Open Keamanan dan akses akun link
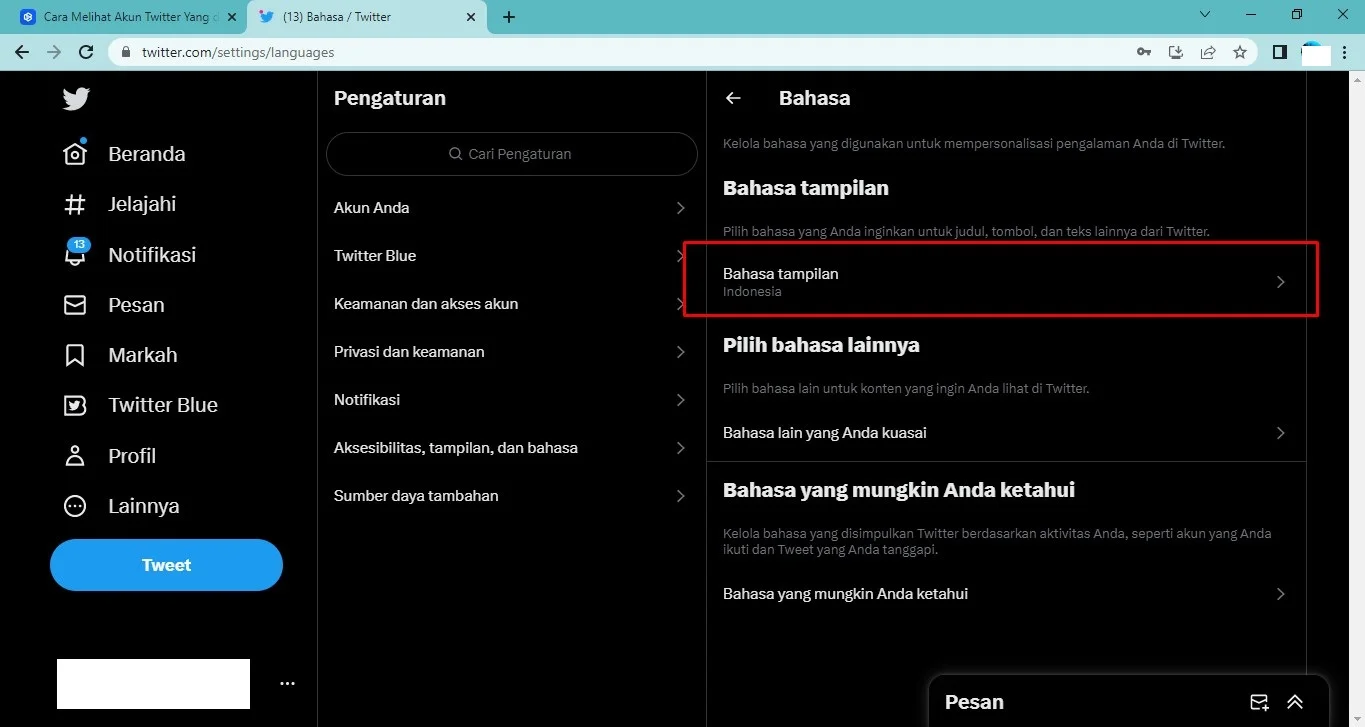The image size is (1365, 727). tap(426, 304)
